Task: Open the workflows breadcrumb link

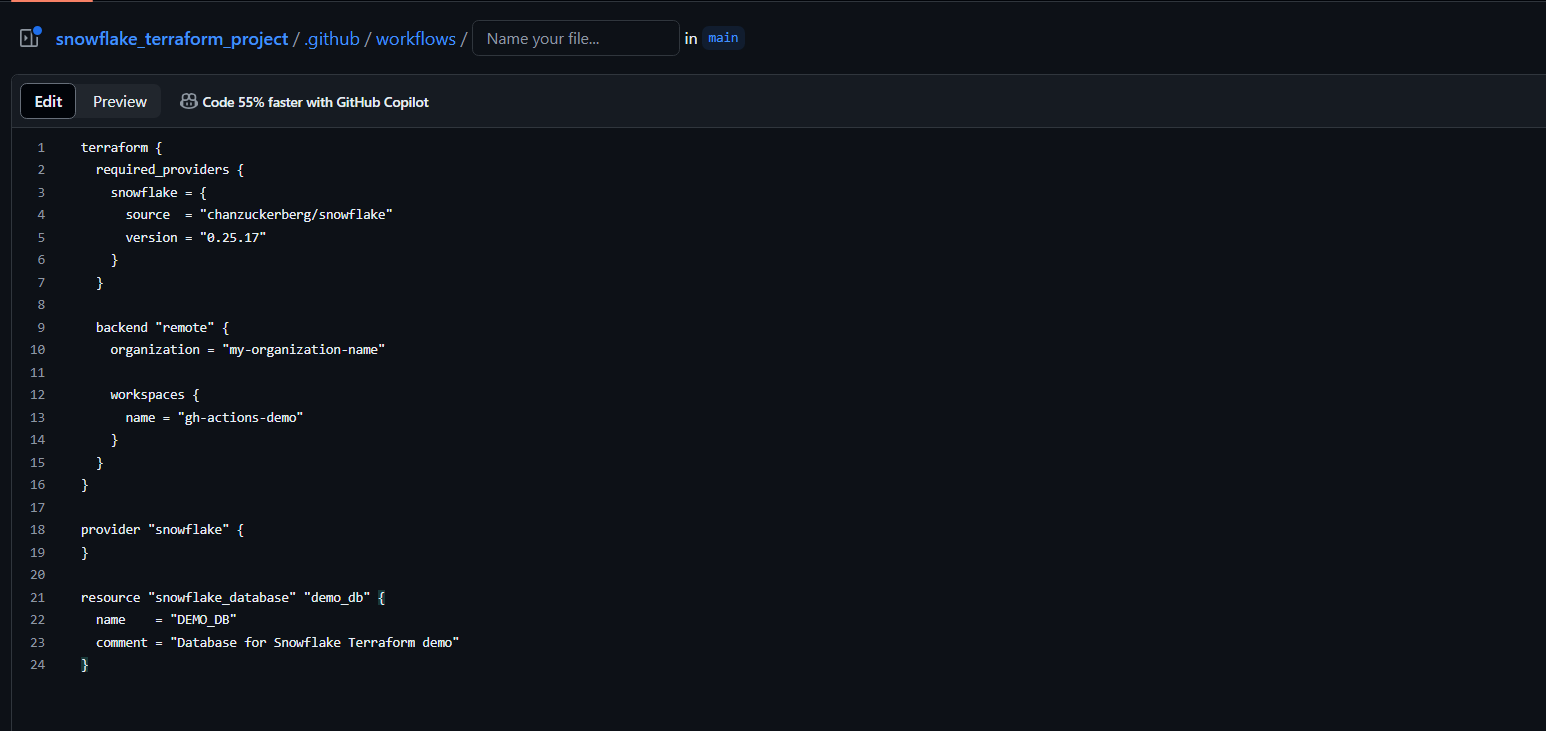Action: (x=415, y=38)
